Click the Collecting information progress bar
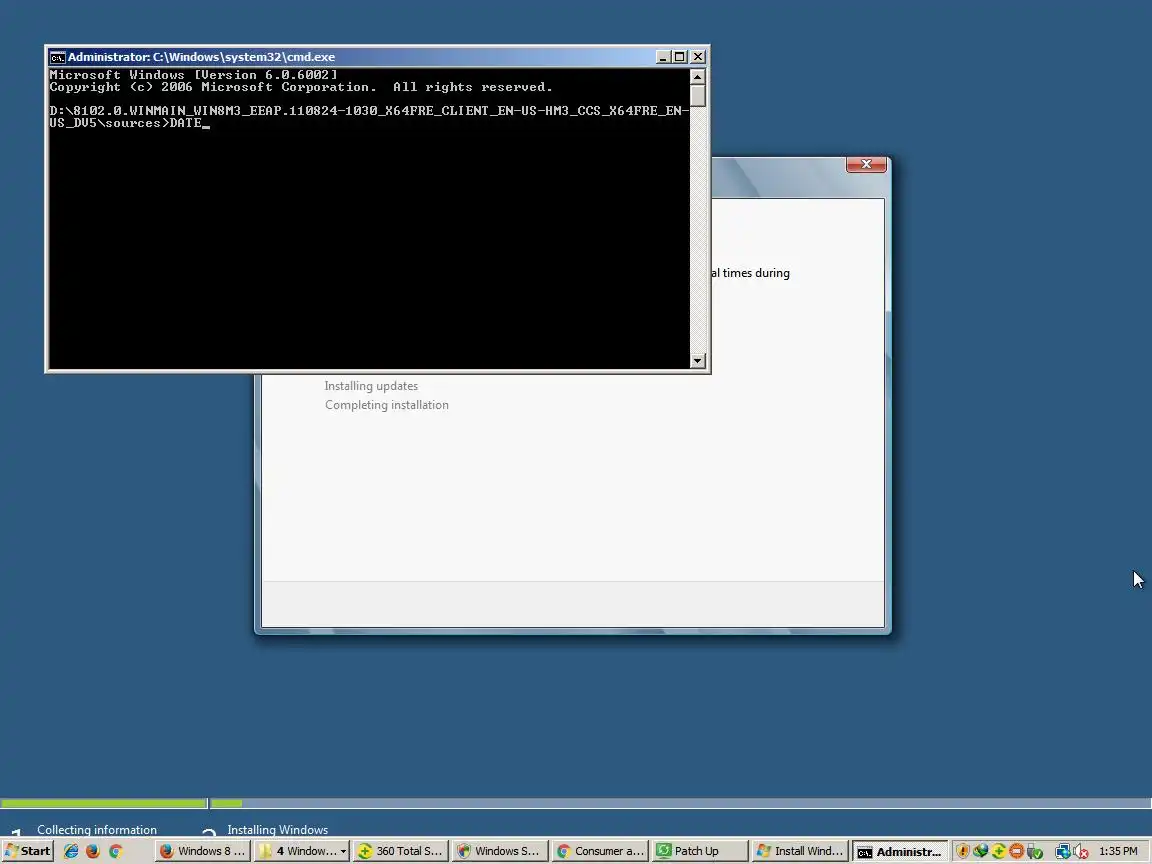Image resolution: width=1152 pixels, height=864 pixels. tap(104, 803)
